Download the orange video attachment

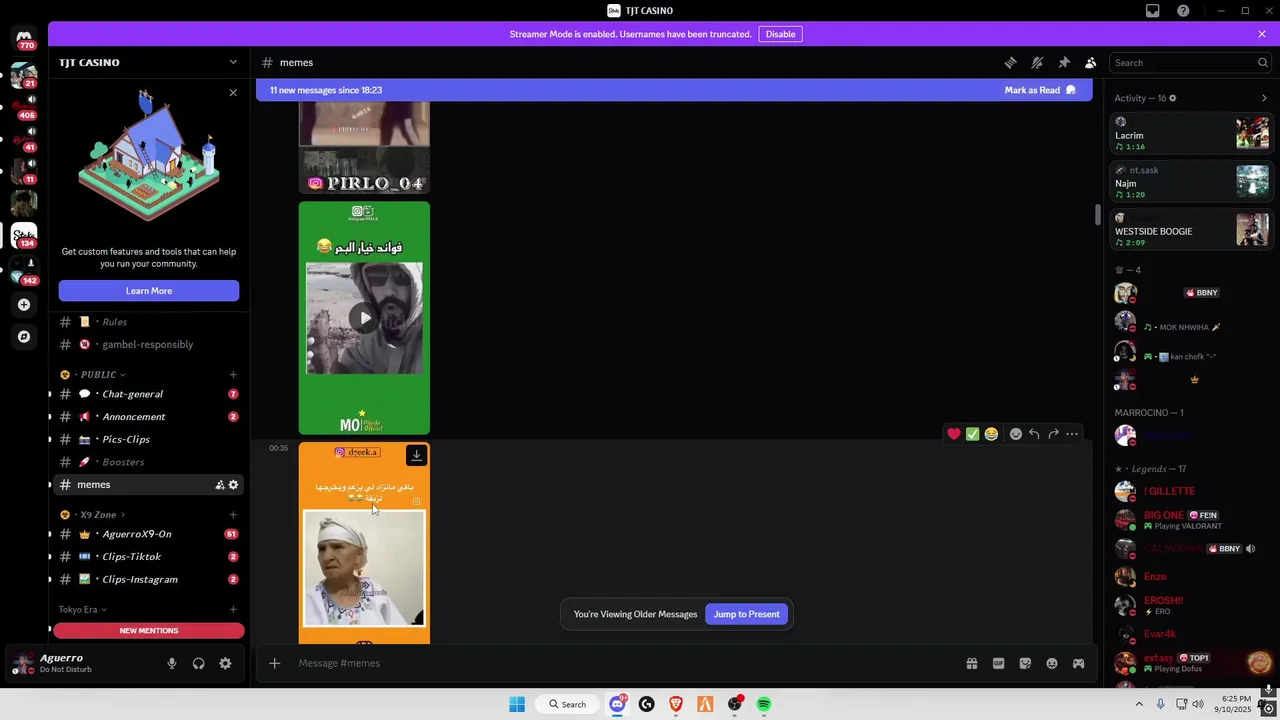(x=416, y=456)
